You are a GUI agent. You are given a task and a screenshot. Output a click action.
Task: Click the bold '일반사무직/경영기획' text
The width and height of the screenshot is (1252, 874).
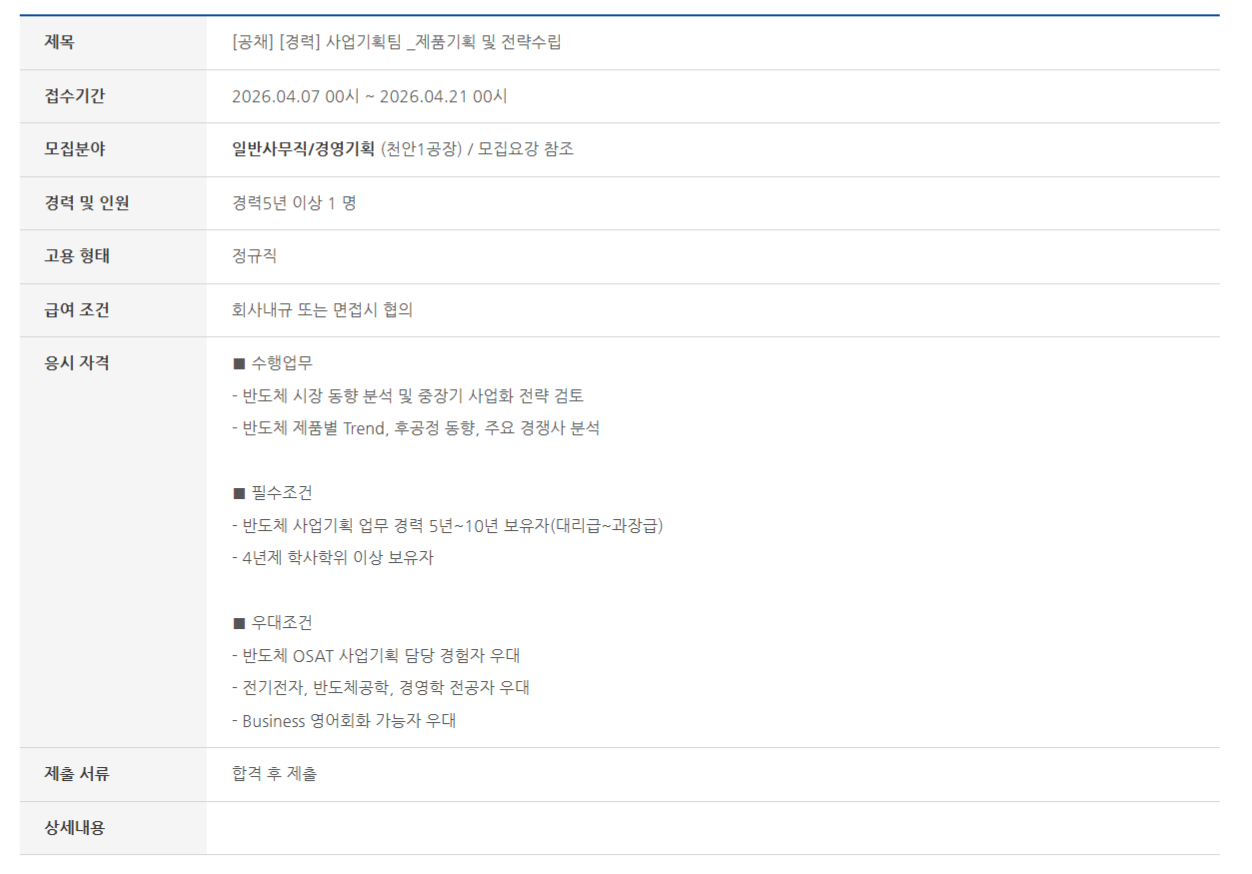tap(303, 149)
